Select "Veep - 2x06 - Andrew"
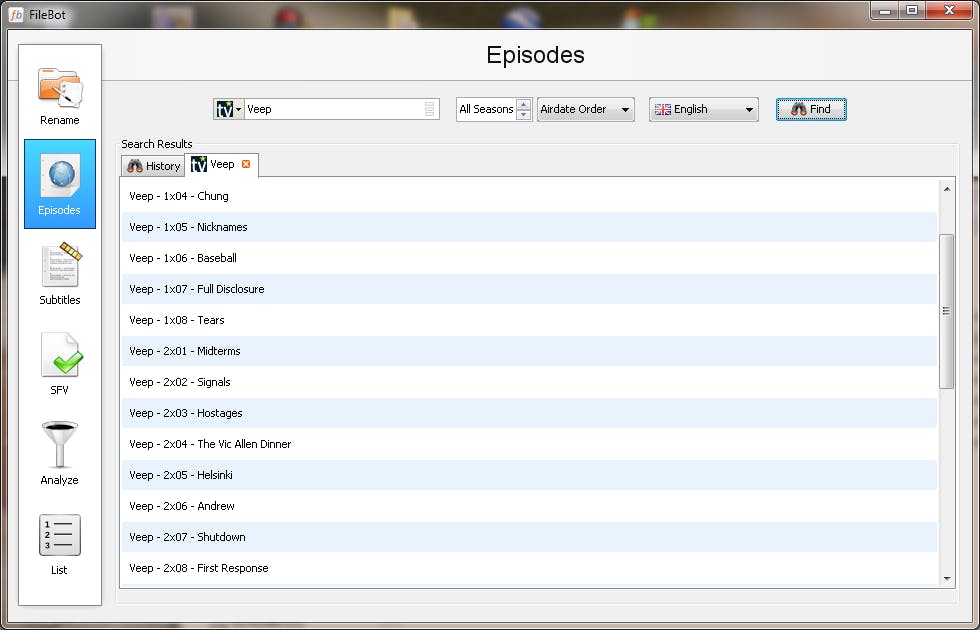This screenshot has width=980, height=630. tap(529, 506)
